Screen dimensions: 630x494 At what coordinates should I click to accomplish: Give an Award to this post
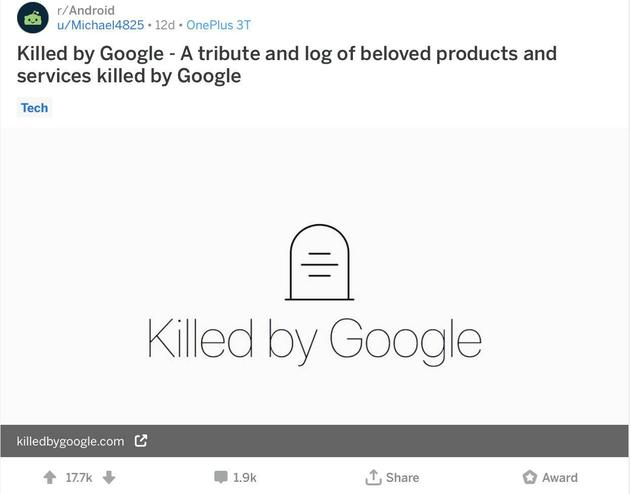[560, 478]
